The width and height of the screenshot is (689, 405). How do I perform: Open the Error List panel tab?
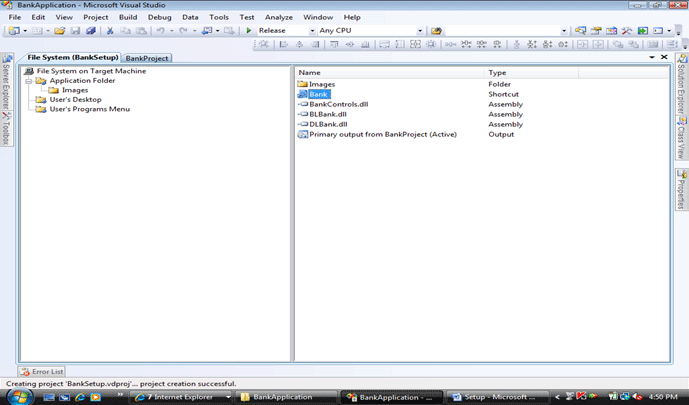pos(42,372)
